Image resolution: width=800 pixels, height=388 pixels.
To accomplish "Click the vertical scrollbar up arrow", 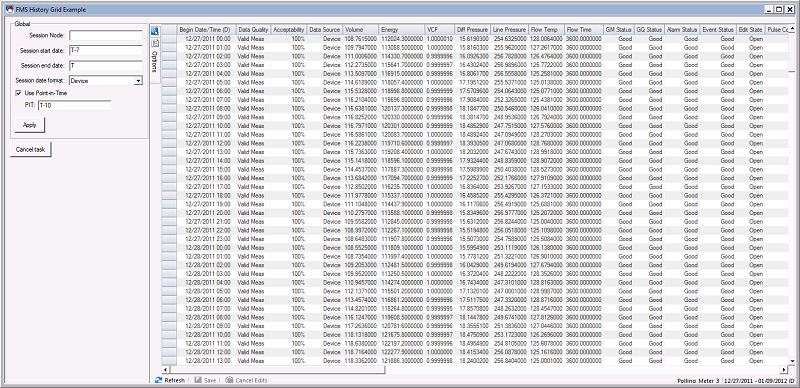I will (791, 29).
